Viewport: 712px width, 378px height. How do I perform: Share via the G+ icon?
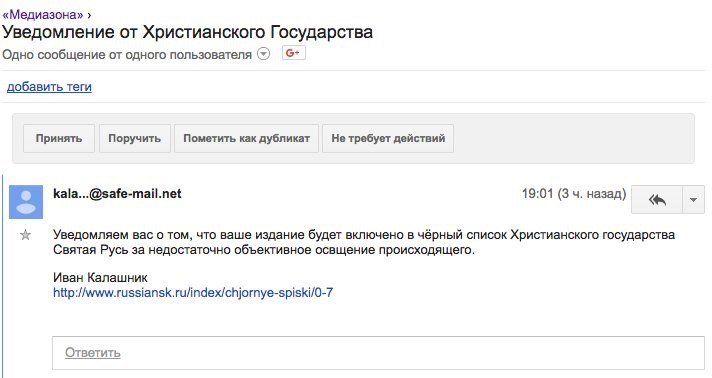(x=293, y=53)
